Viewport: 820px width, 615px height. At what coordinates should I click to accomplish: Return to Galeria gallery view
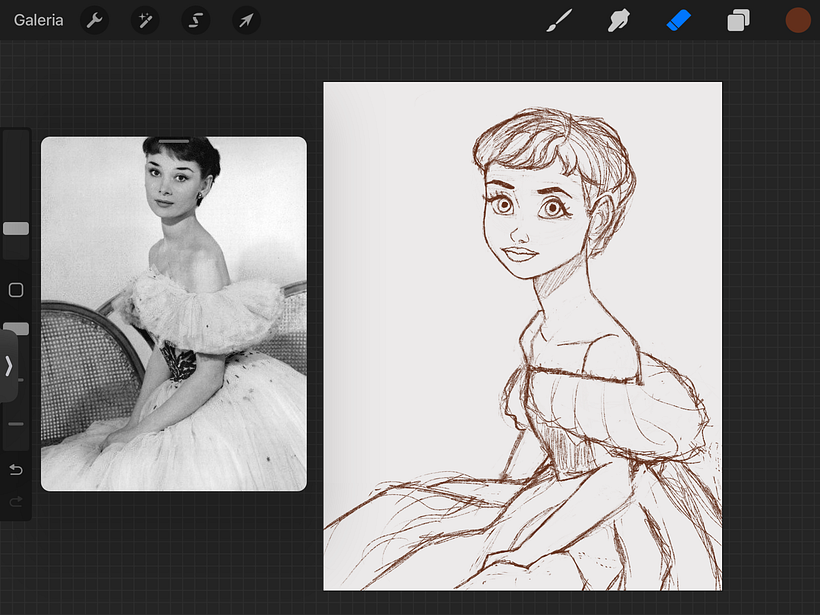coord(38,20)
